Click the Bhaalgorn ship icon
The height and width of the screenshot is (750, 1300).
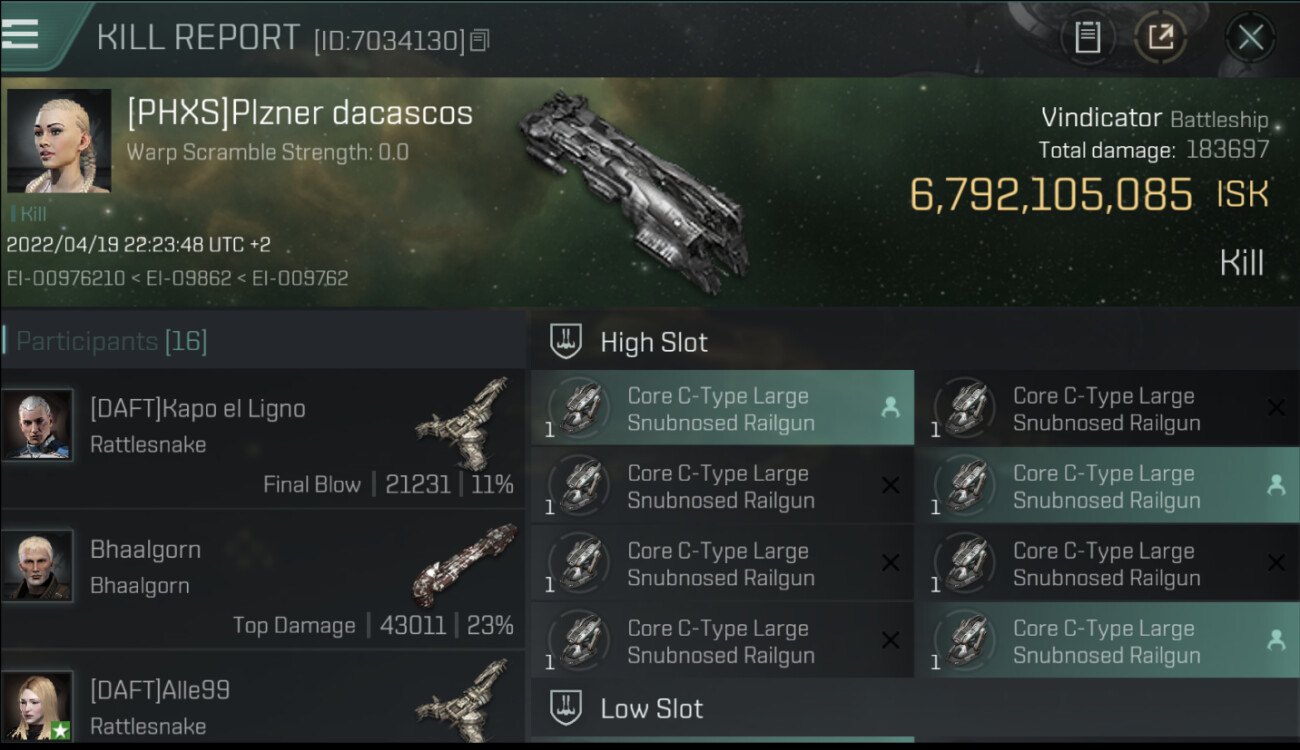click(x=465, y=565)
